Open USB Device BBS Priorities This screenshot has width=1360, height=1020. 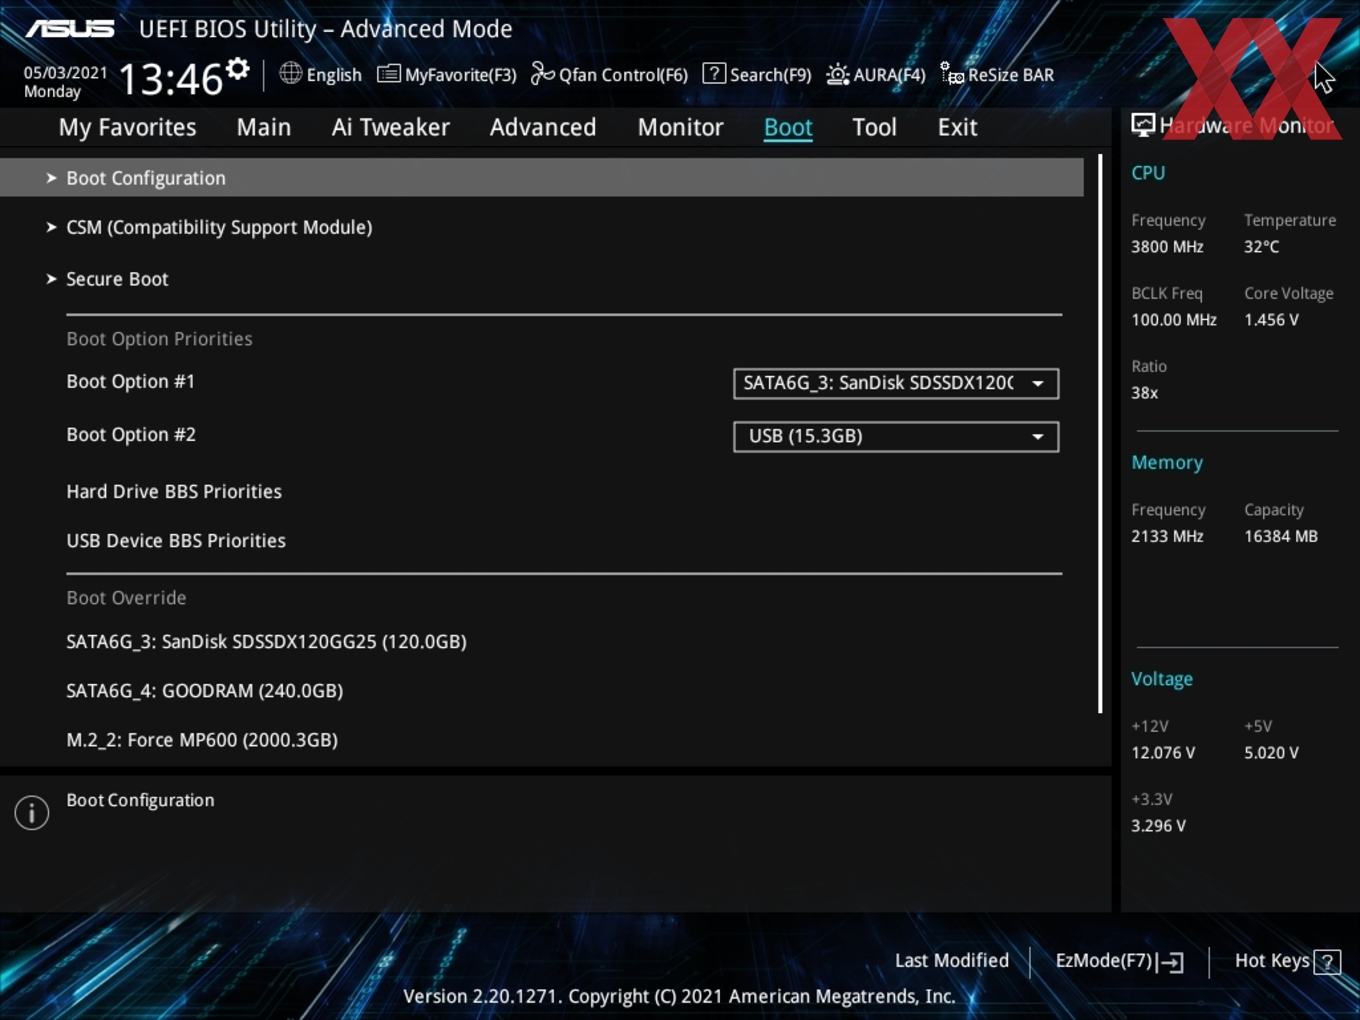(x=176, y=540)
